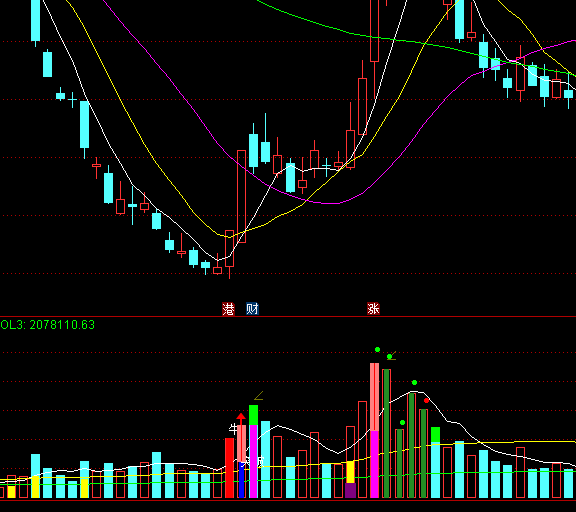Click the red dot signal in volume panel

pyautogui.click(x=426, y=400)
